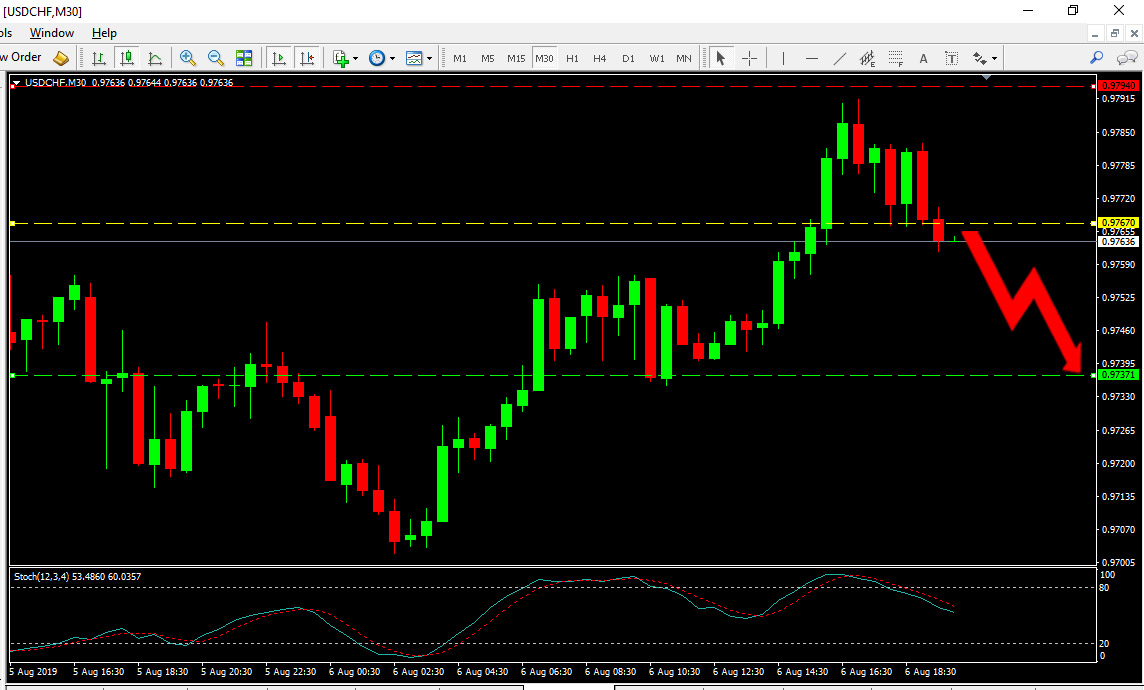Zoom in on the chart
The height and width of the screenshot is (690, 1144).
click(188, 58)
